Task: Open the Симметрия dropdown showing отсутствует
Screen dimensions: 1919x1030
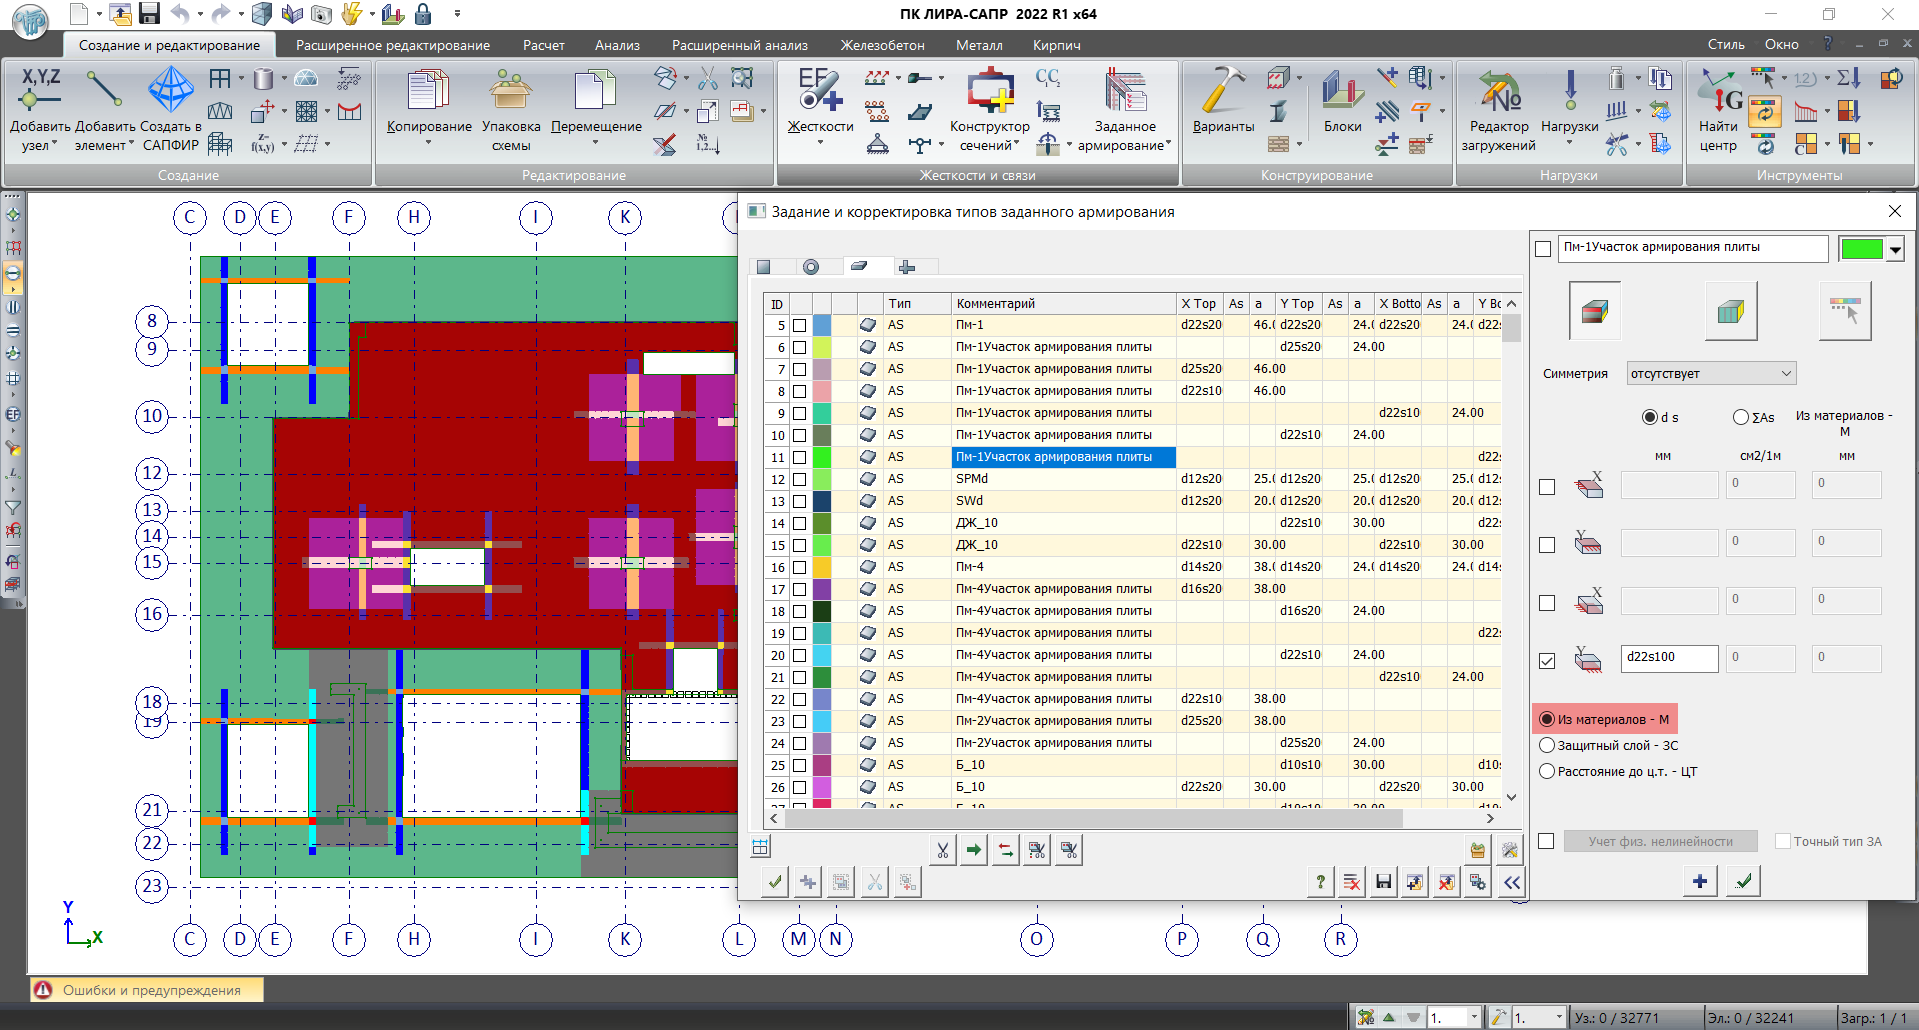Action: pyautogui.click(x=1711, y=374)
